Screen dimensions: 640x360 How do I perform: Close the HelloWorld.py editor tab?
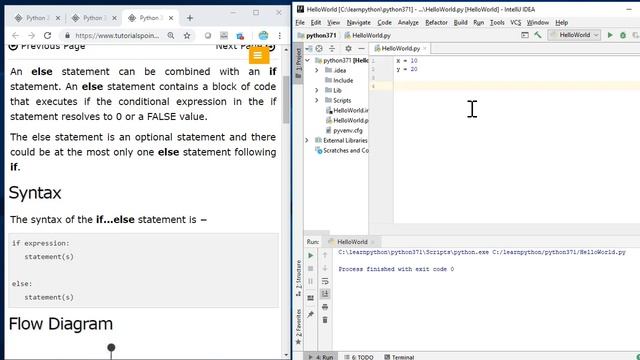[x=424, y=48]
